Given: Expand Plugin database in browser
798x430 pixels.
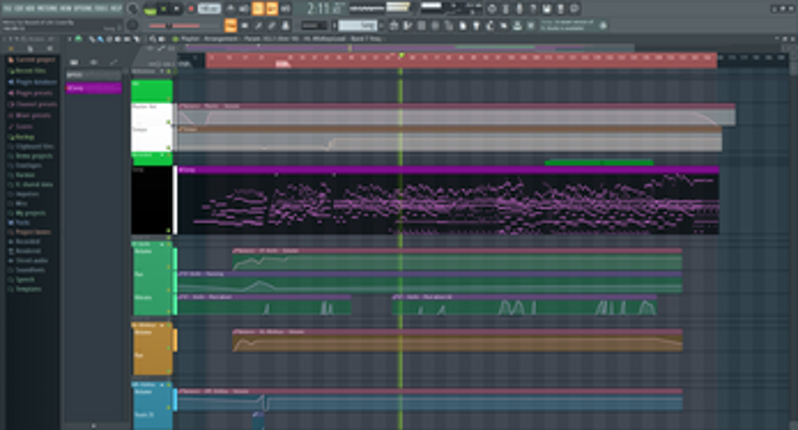Looking at the screenshot, I should pyautogui.click(x=36, y=82).
